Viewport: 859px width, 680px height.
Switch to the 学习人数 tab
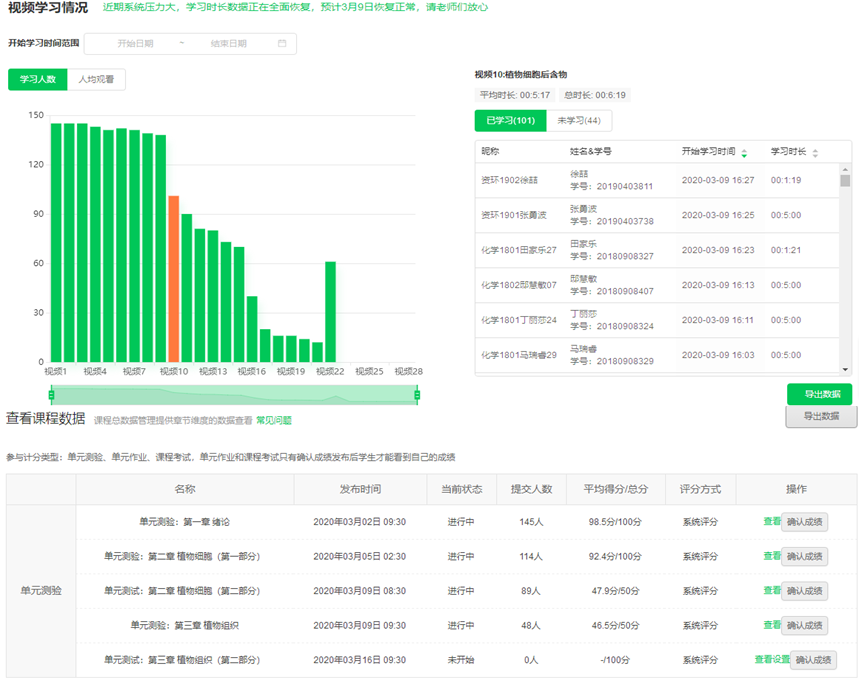click(x=38, y=79)
